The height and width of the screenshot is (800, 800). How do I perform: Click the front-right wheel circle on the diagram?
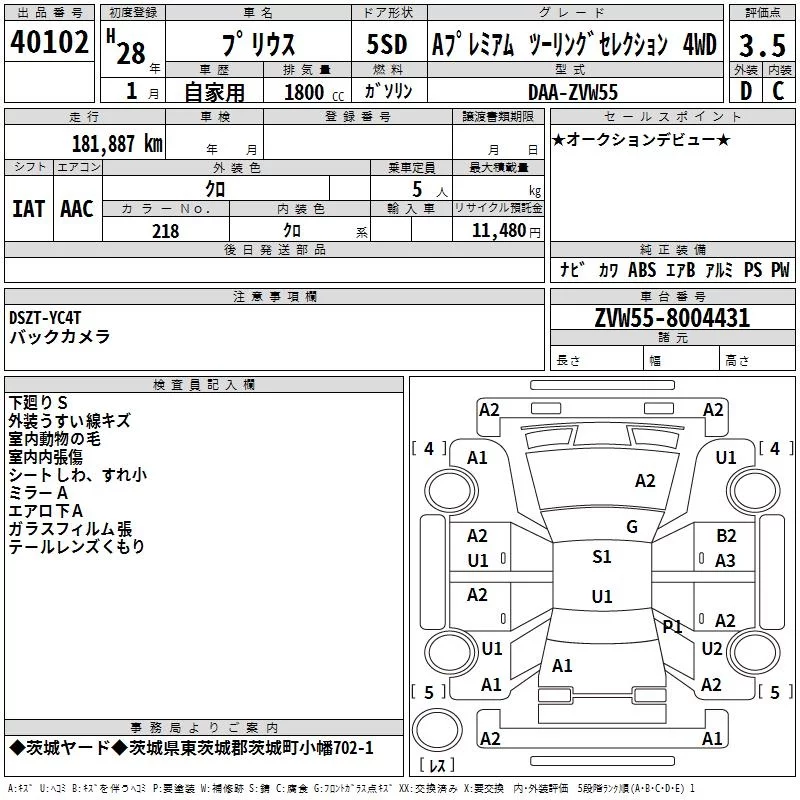click(754, 491)
